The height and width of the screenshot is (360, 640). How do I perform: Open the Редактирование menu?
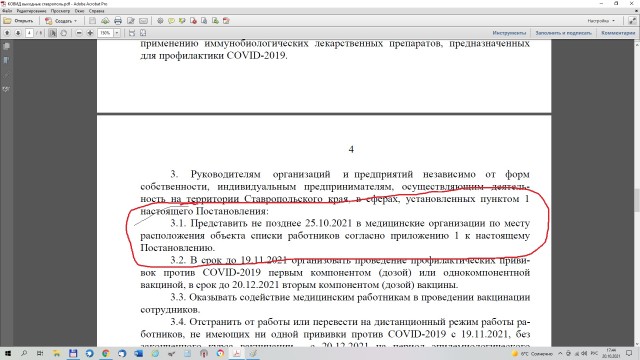(x=31, y=11)
